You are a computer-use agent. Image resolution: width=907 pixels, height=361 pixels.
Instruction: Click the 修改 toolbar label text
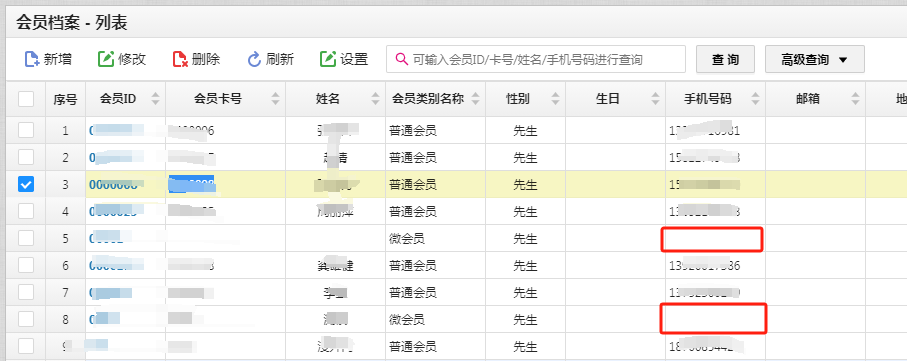tap(132, 59)
